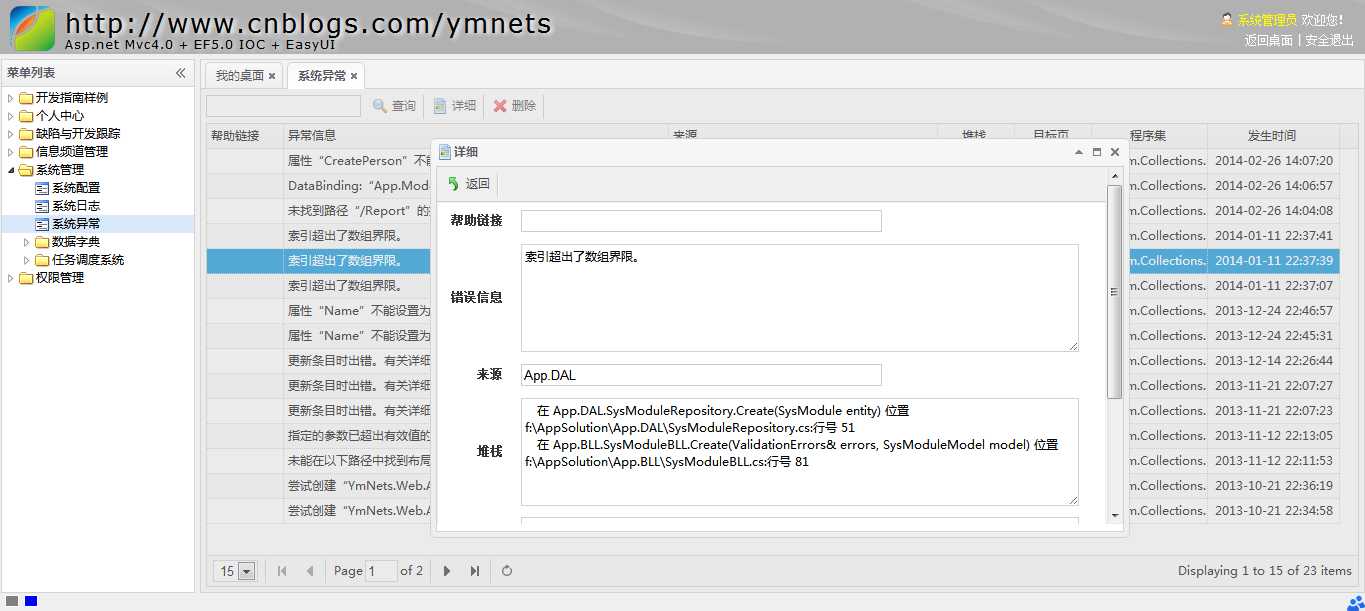Image resolution: width=1365 pixels, height=611 pixels.
Task: Click the green 返回 return arrow icon
Action: click(x=453, y=184)
